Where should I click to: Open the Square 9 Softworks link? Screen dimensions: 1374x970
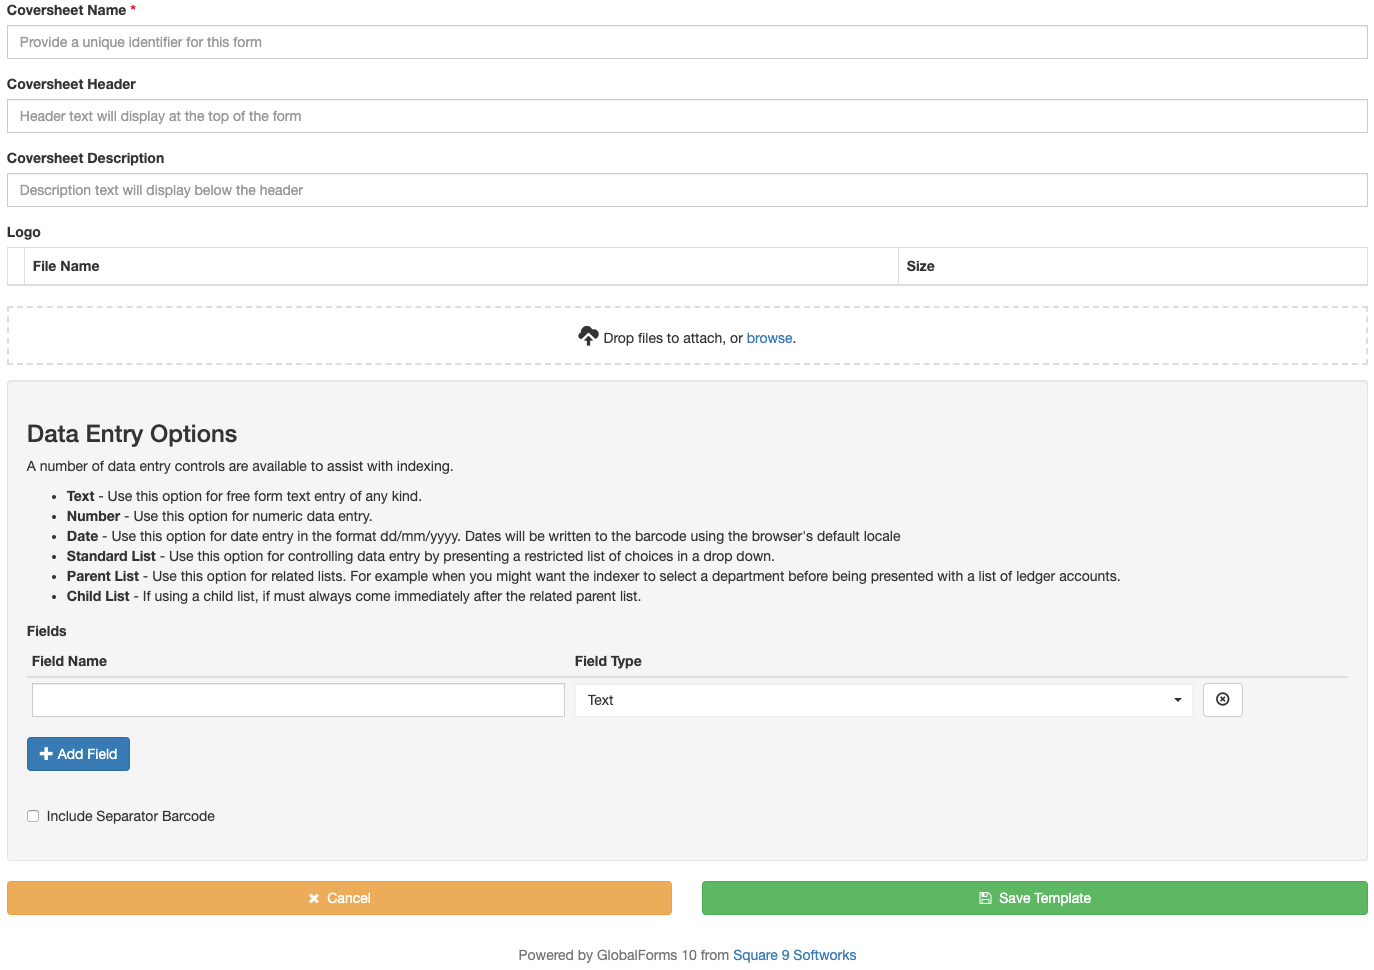(794, 955)
